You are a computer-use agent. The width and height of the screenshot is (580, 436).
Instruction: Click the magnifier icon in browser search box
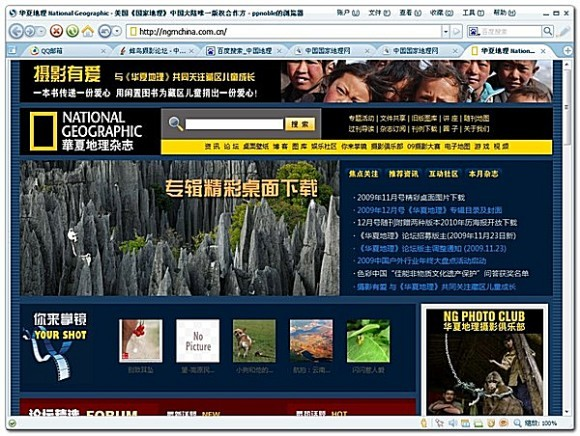pos(547,31)
